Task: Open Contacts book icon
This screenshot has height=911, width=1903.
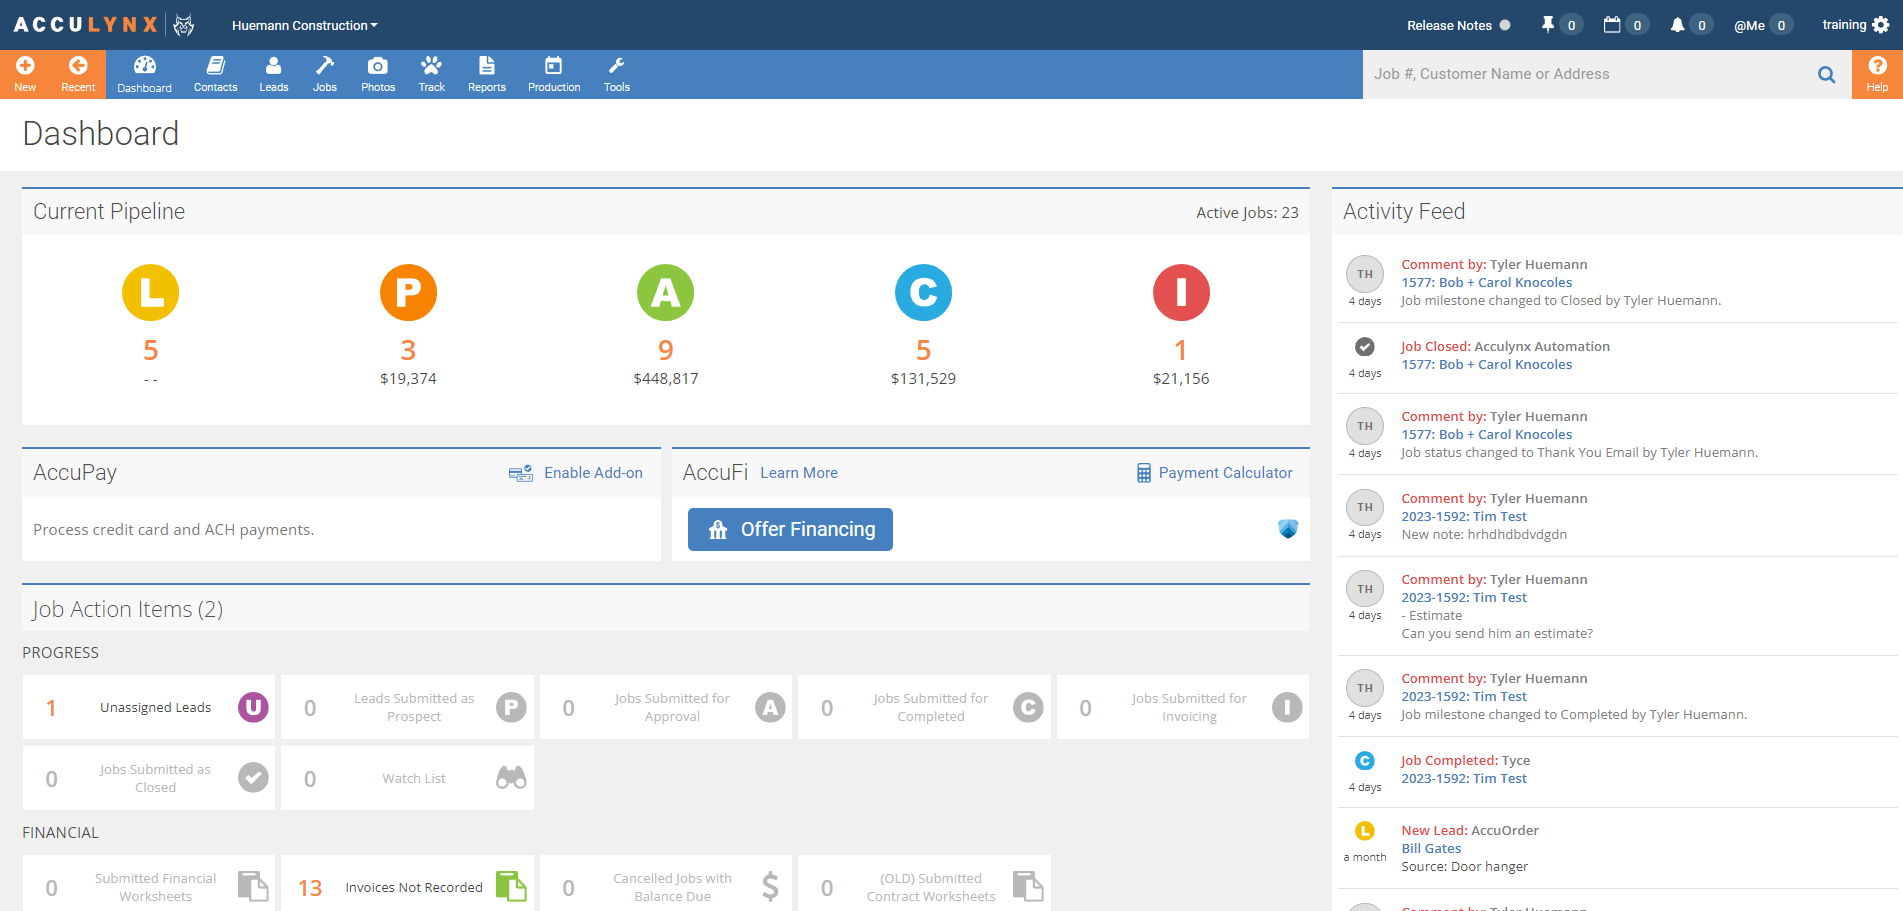Action: [215, 65]
